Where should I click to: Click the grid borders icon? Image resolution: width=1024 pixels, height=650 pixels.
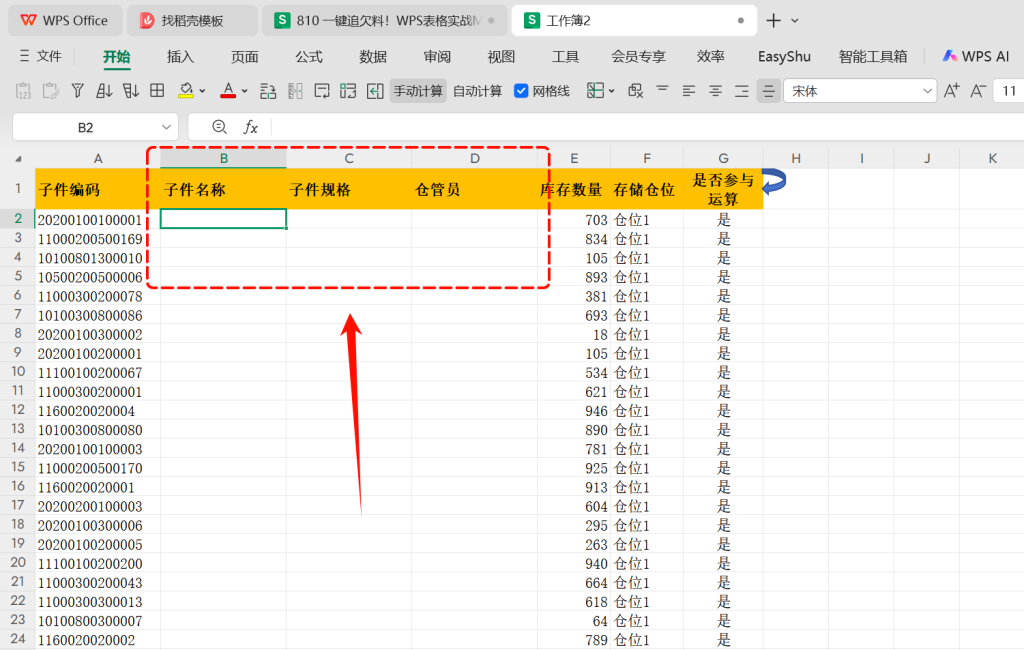157,91
